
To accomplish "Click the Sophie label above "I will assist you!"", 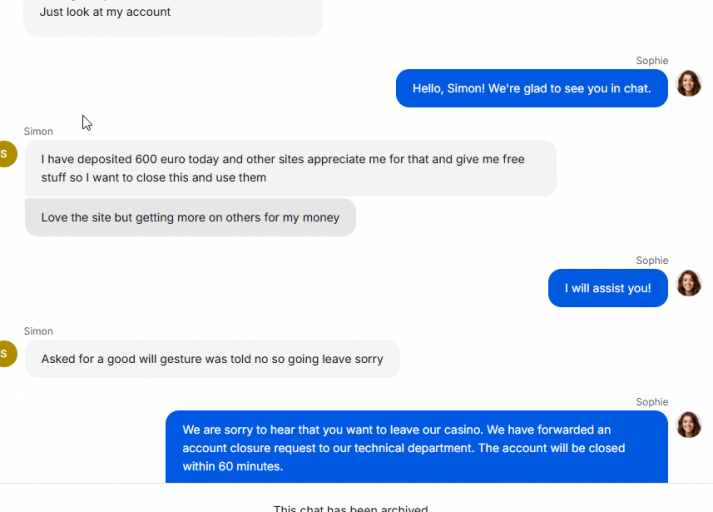I will pos(652,260).
